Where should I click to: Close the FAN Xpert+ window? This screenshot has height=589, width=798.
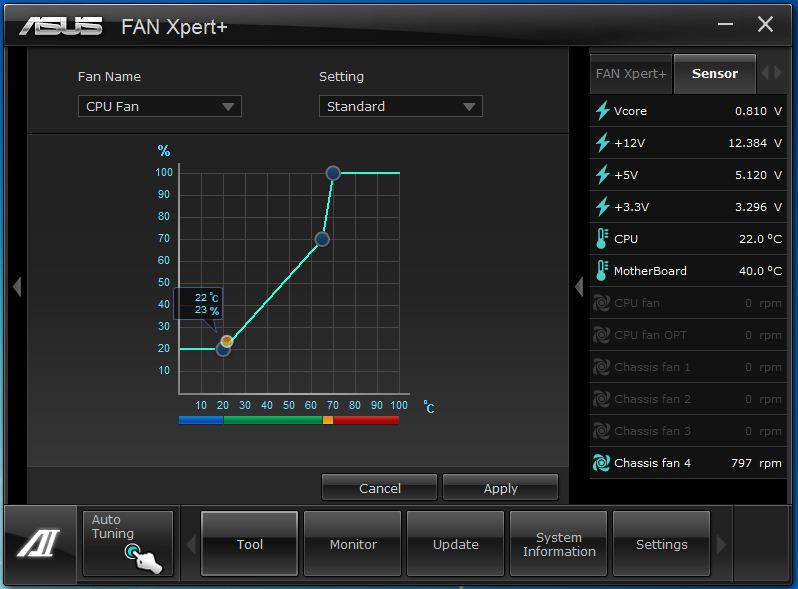point(765,24)
